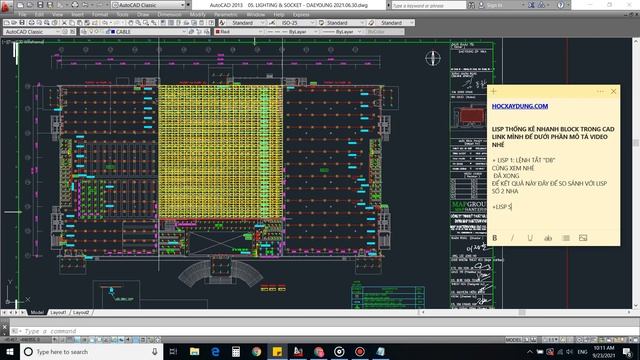This screenshot has height=360, width=640.
Task: Open Chrome from the taskbar
Action: point(256,351)
